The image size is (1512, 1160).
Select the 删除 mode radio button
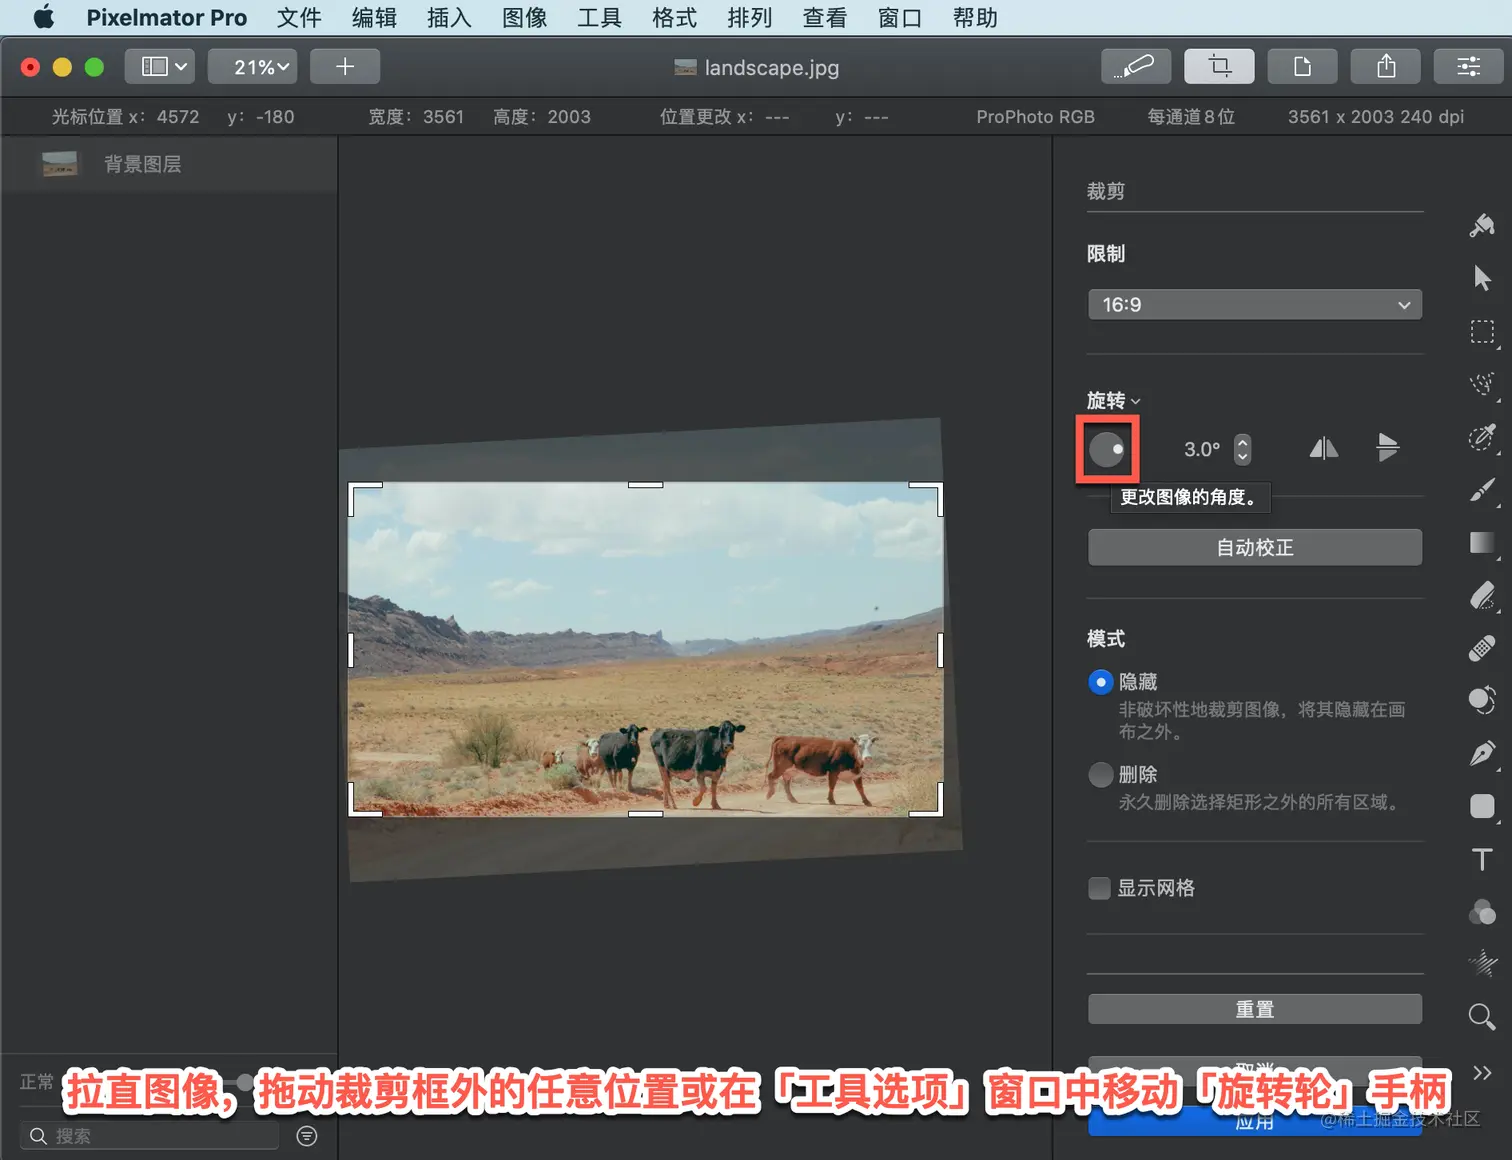[1100, 775]
